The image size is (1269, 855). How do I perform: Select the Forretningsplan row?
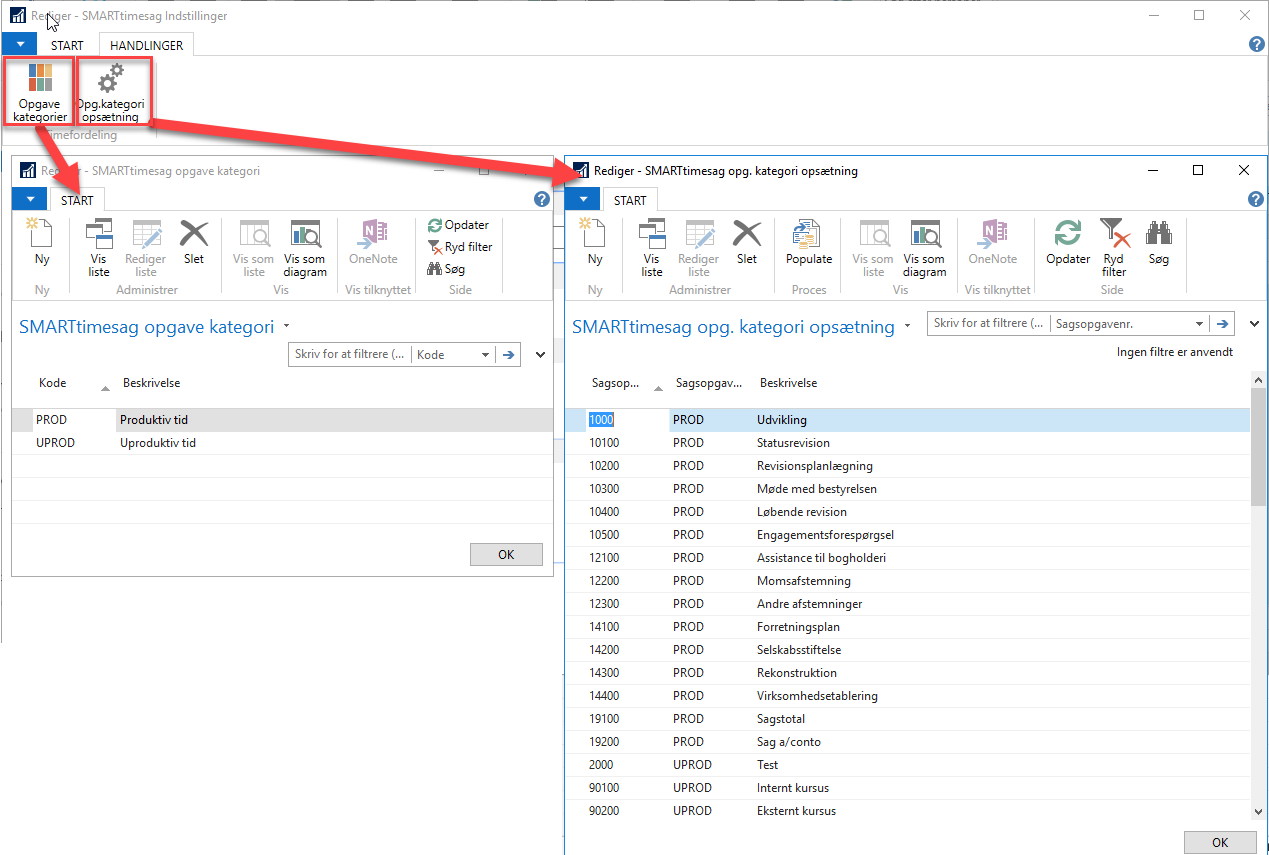click(908, 627)
